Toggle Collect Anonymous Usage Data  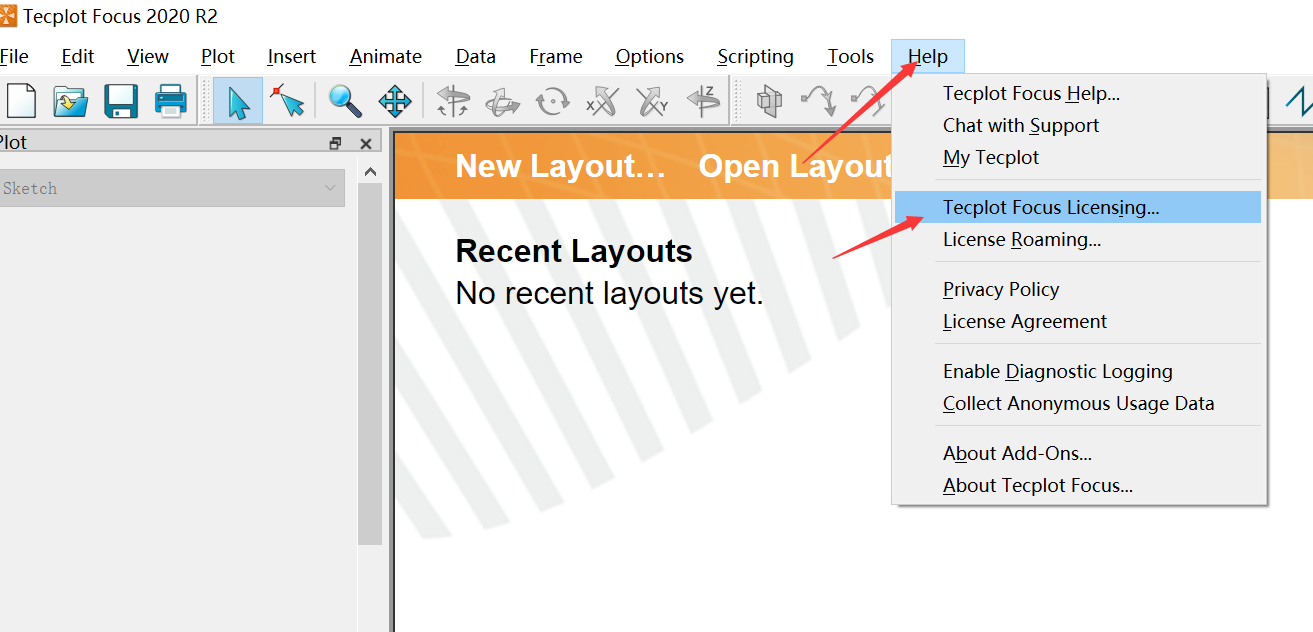(x=1078, y=404)
